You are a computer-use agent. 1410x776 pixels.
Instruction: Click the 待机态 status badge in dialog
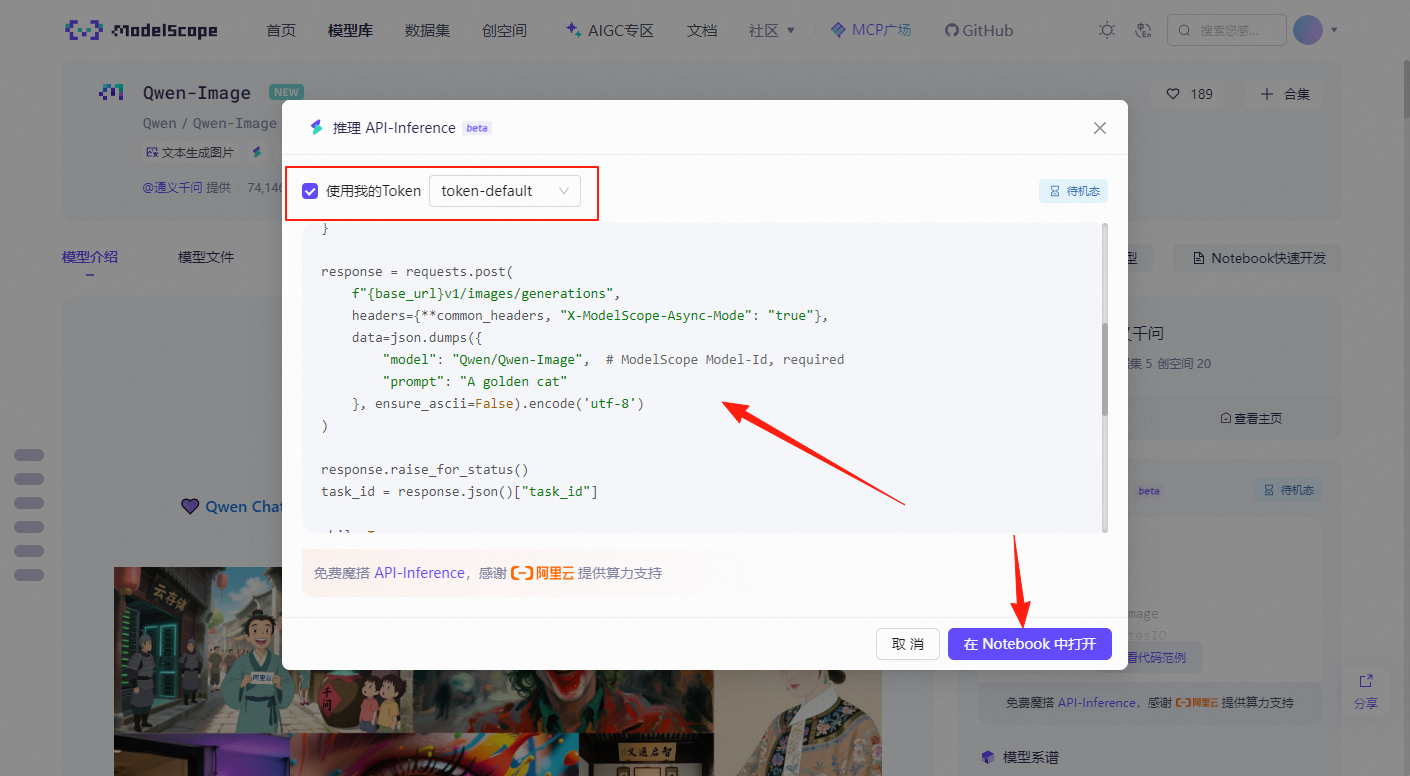pos(1073,191)
